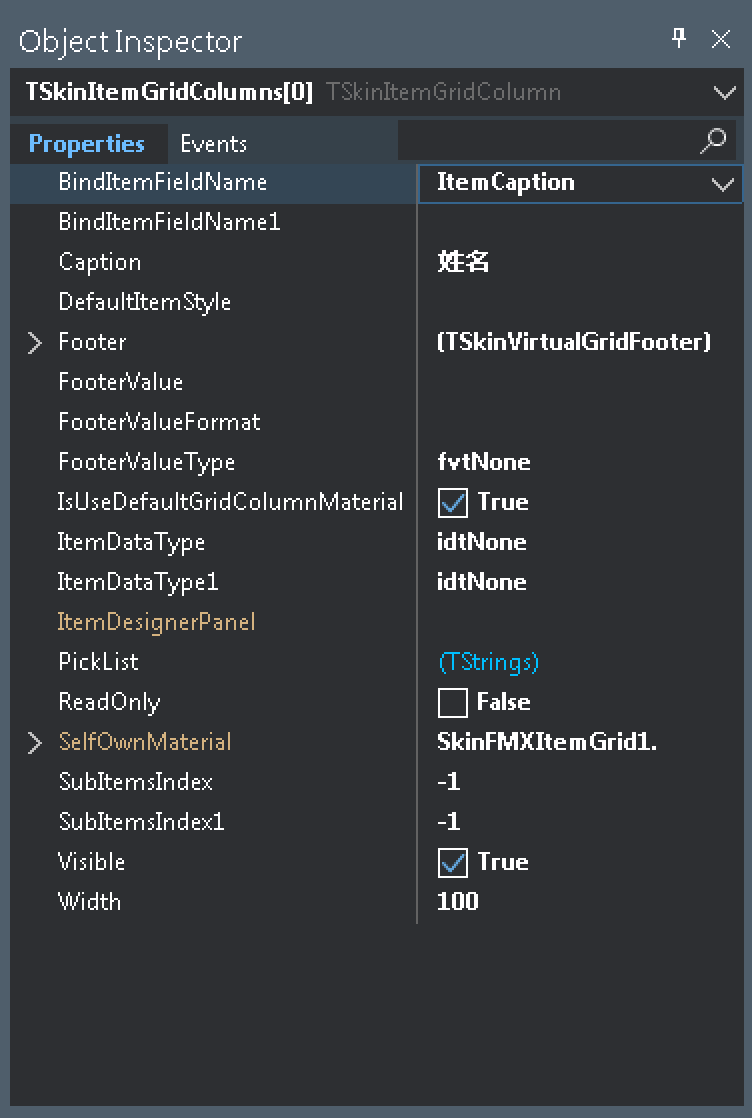This screenshot has width=752, height=1118.
Task: Open the BindItemFieldName value dropdown
Action: pos(722,184)
